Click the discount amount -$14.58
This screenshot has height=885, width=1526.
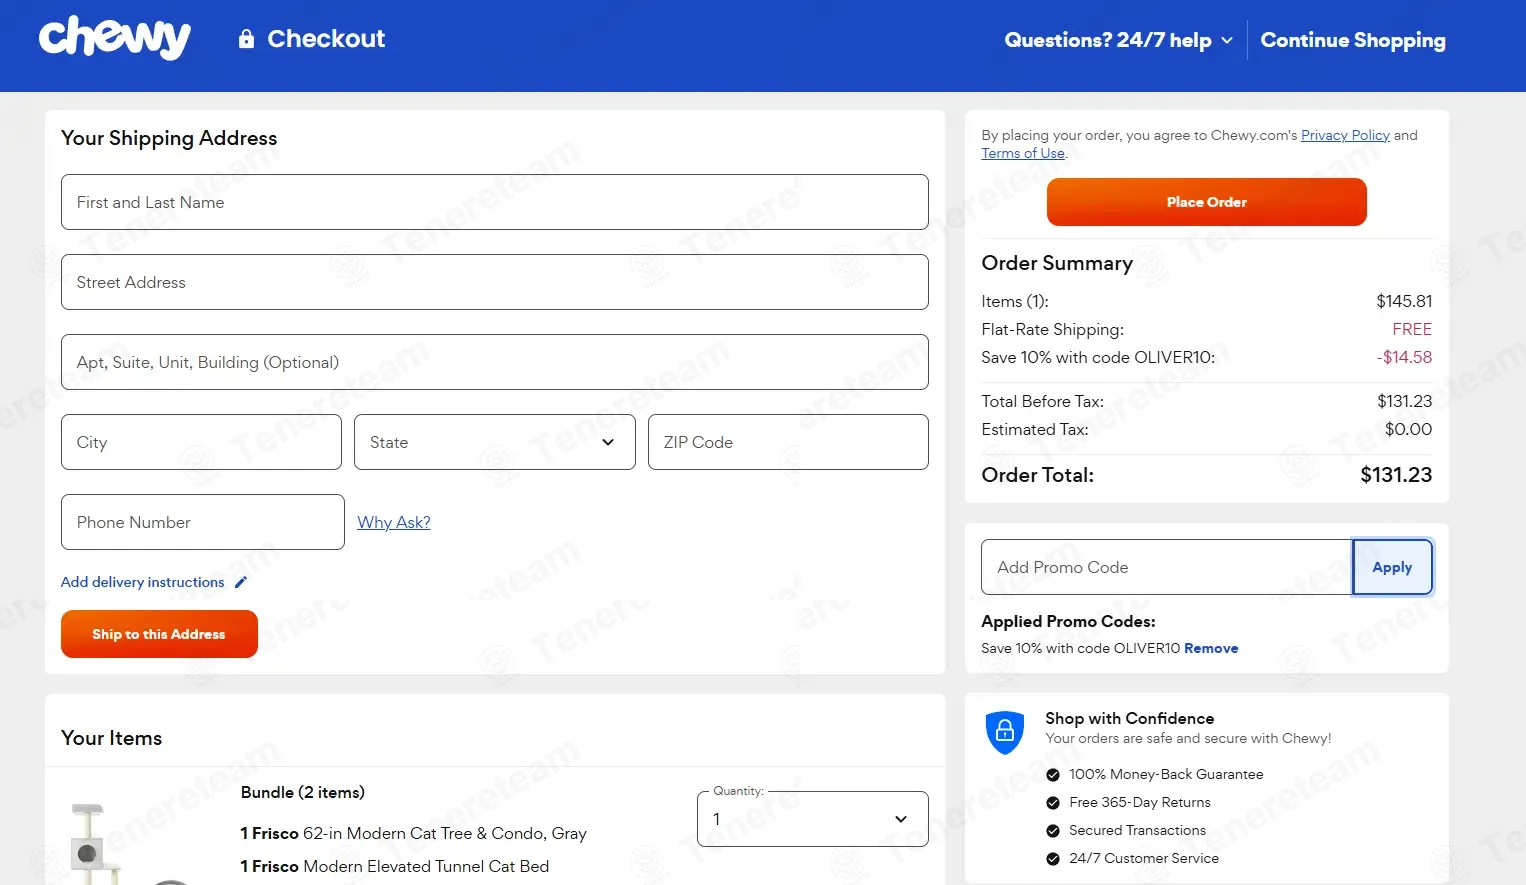[1404, 357]
